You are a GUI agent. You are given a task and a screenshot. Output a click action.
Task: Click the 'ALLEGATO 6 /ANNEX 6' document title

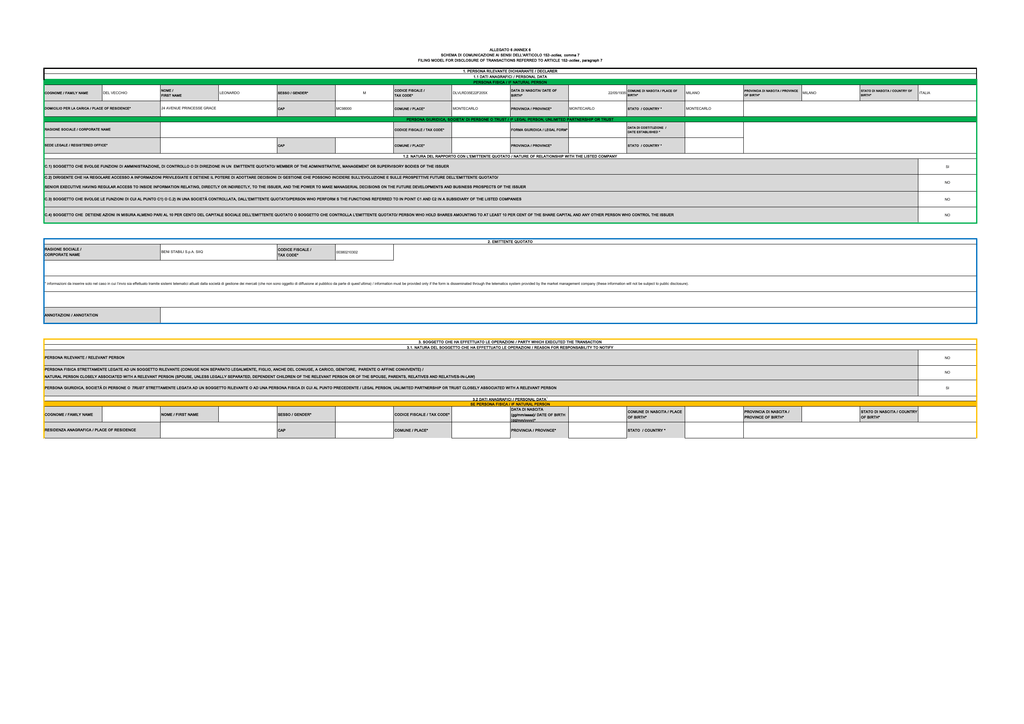click(510, 50)
